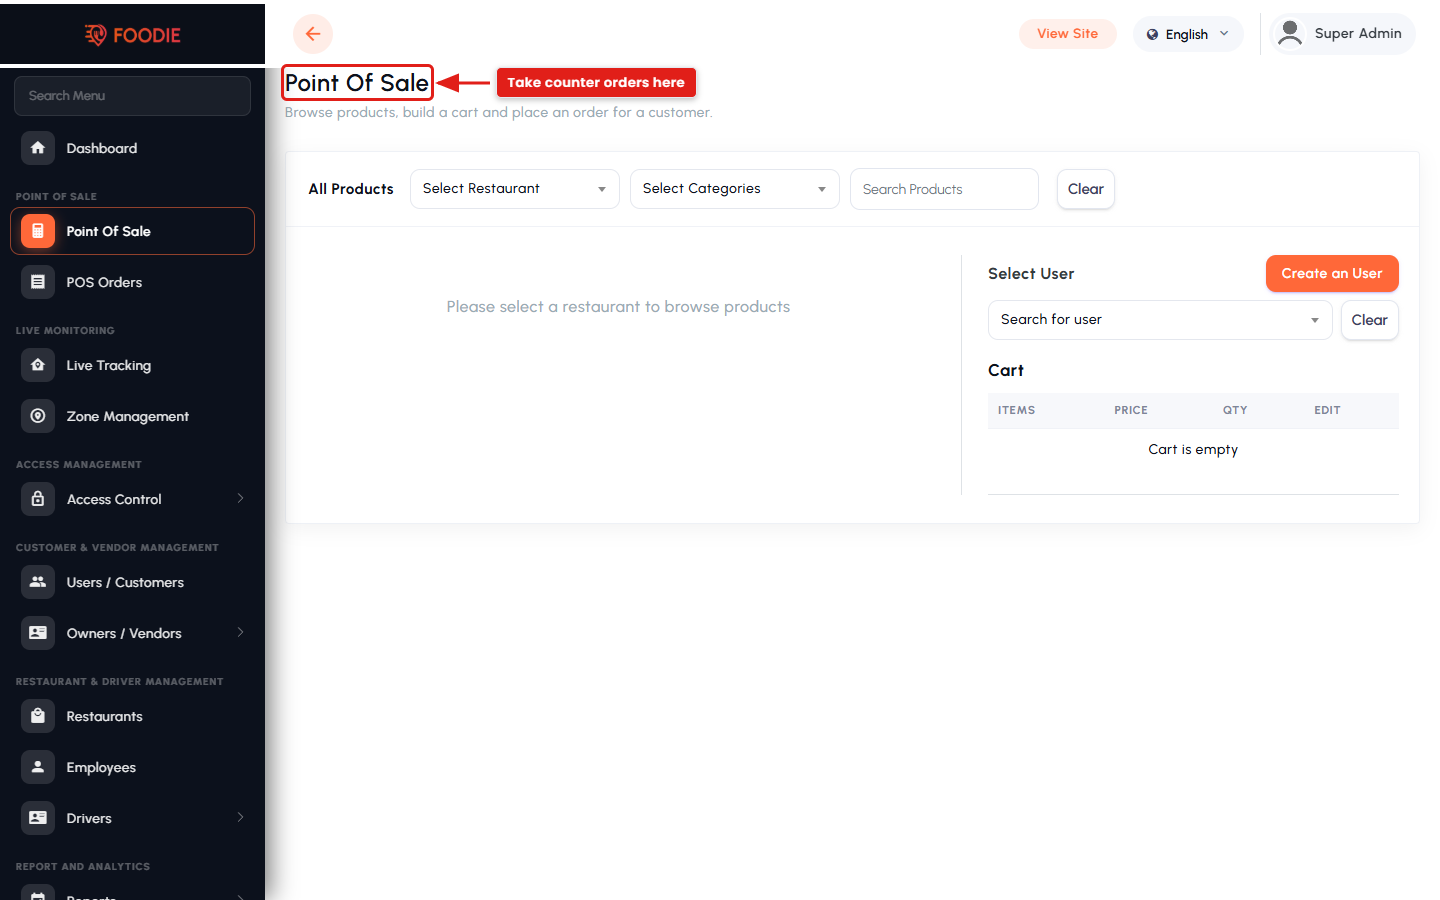This screenshot has height=900, width=1440.
Task: Select Point Of Sale menu item
Action: point(132,231)
